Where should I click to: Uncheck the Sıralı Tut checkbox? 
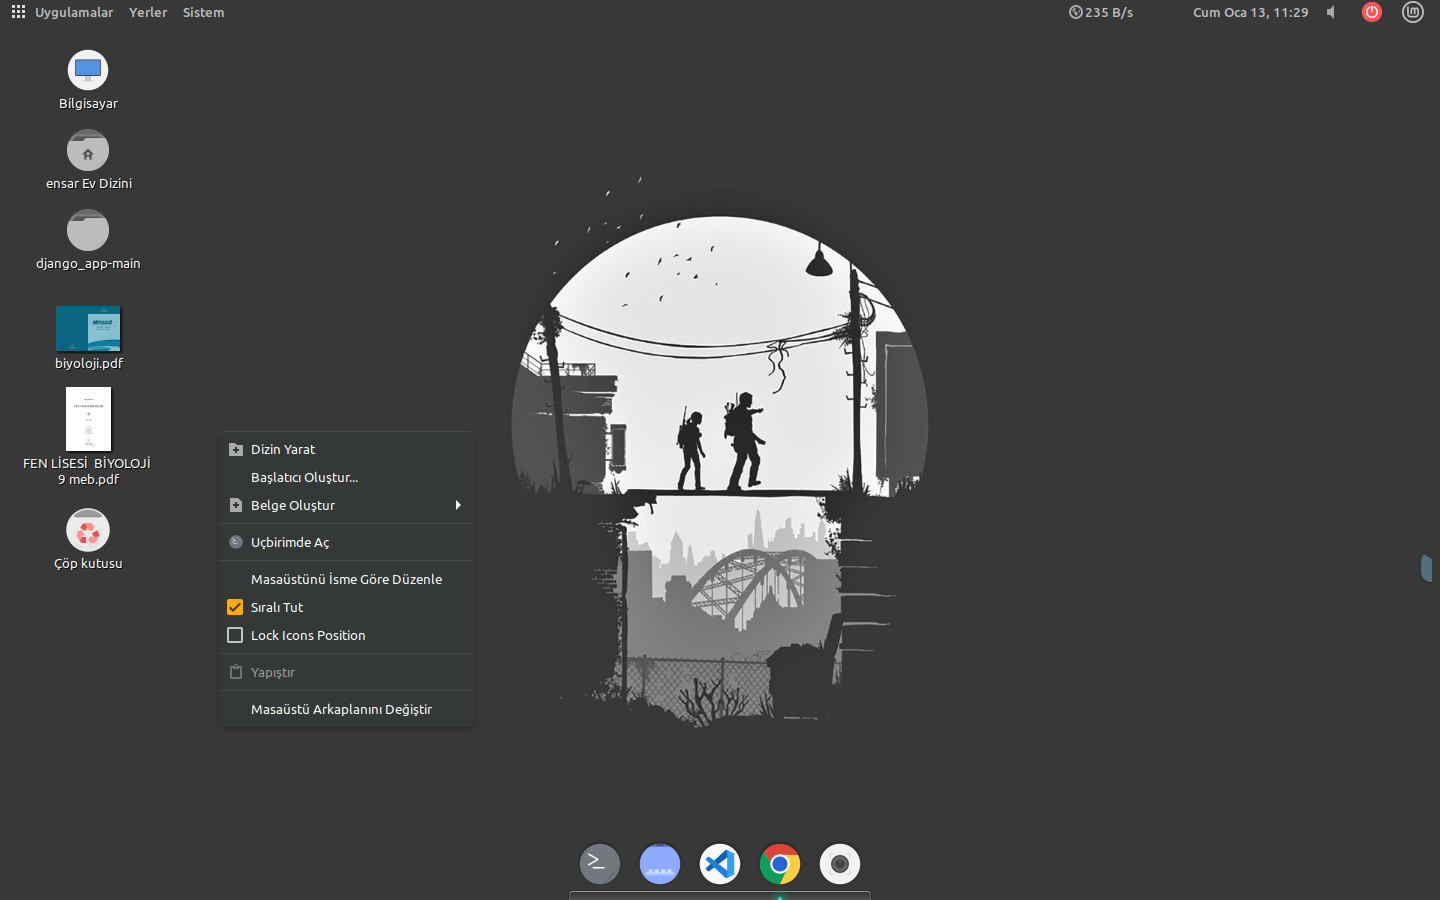[235, 607]
